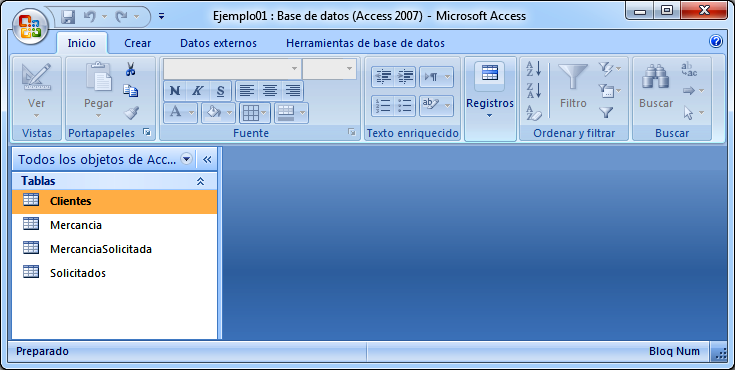Open the Portapapeles dialog launcher

coord(147,133)
